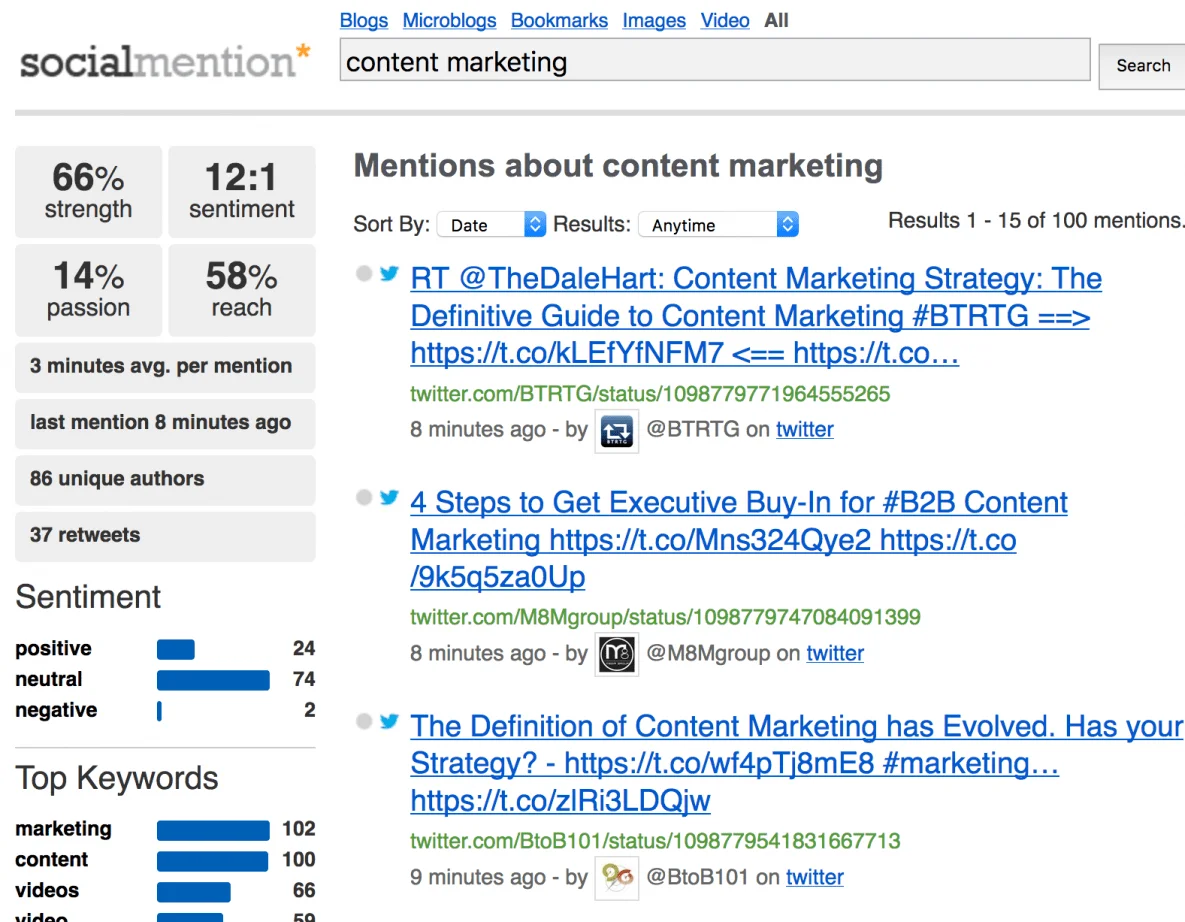1185x922 pixels.
Task: Click the positive sentiment label
Action: click(53, 648)
